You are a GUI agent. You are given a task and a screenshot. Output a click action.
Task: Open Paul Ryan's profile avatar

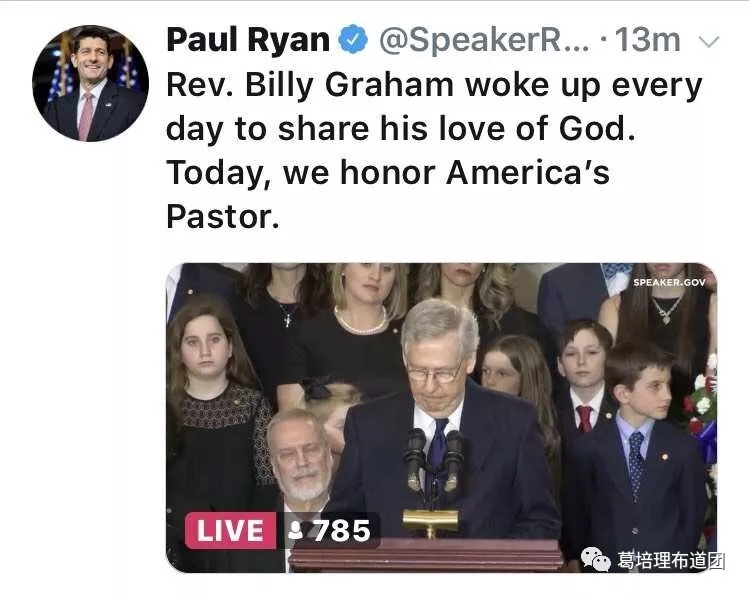90,83
